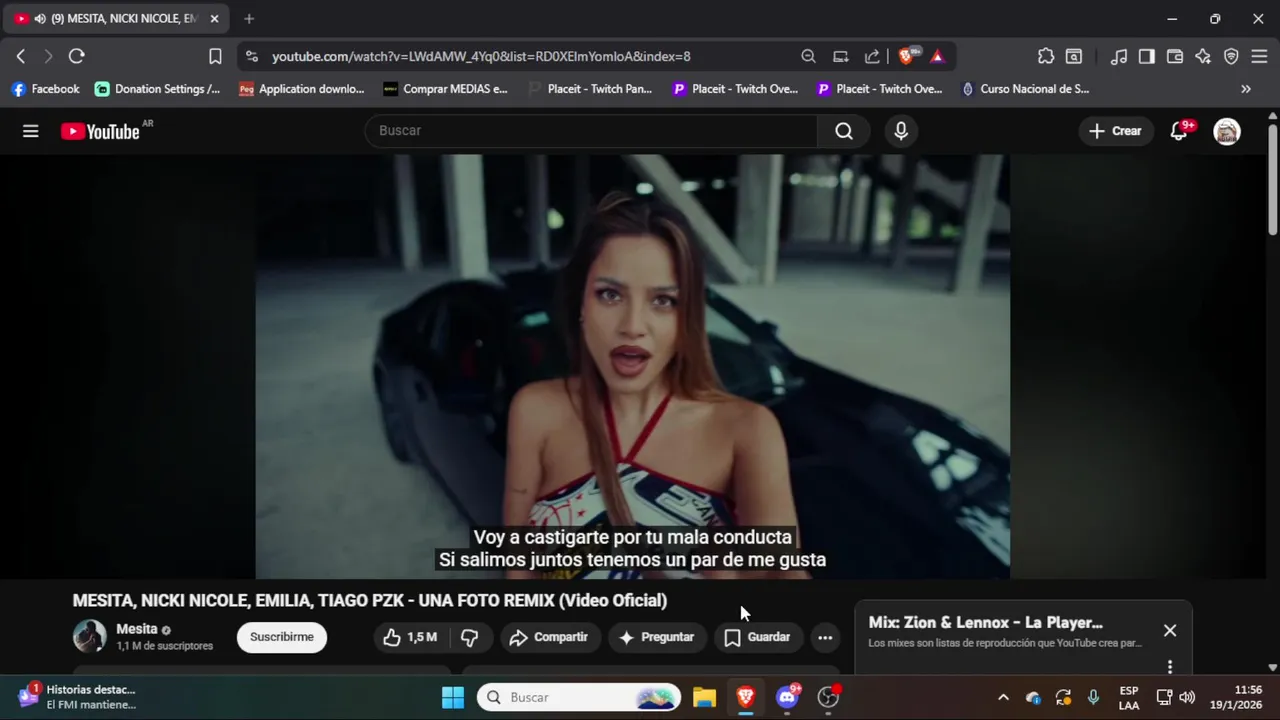The image size is (1280, 720).
Task: Show hidden system tray icons chevron
Action: tap(1003, 697)
